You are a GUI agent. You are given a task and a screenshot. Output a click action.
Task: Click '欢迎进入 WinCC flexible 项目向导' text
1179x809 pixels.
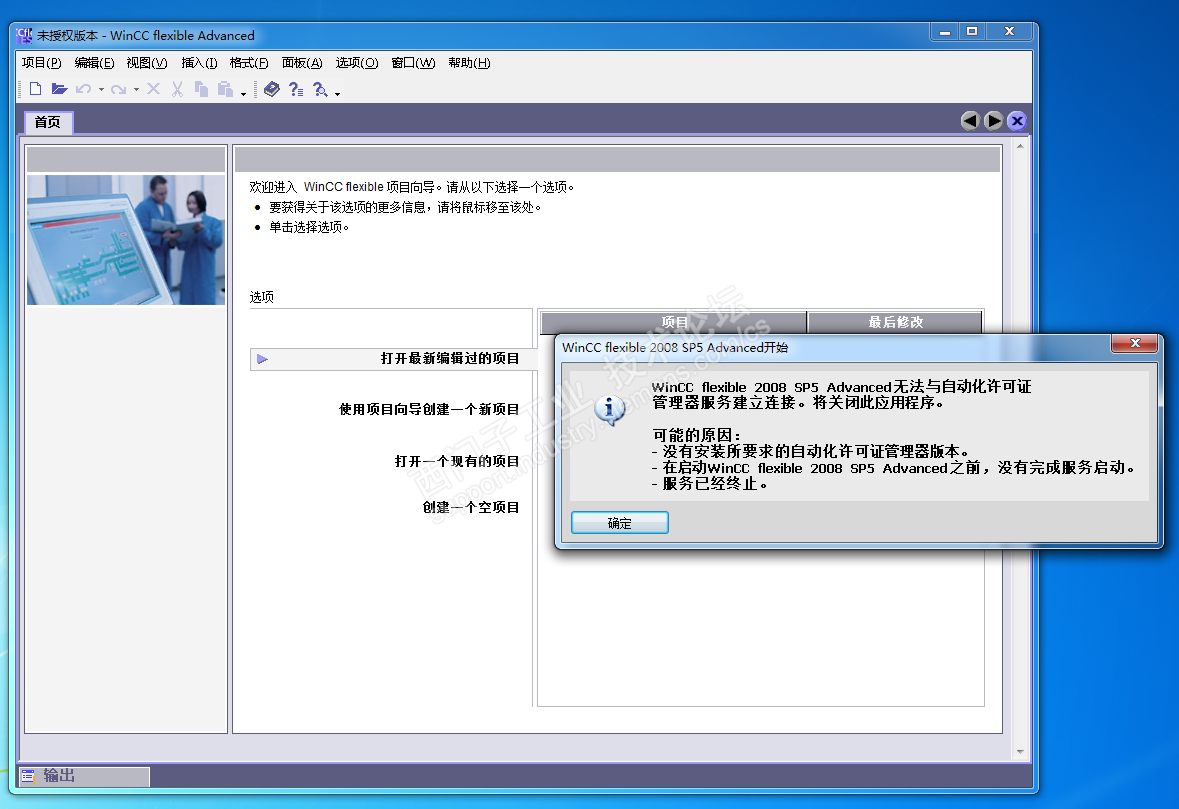point(342,186)
